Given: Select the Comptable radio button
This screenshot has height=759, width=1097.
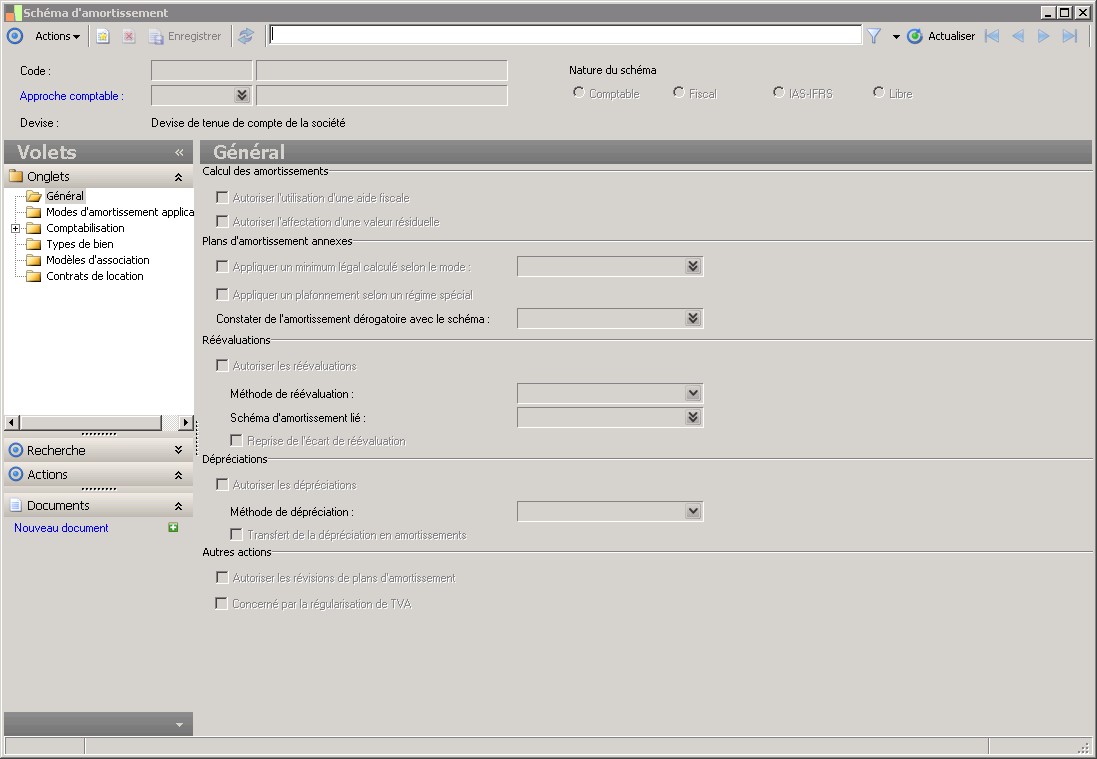Looking at the screenshot, I should click(579, 92).
